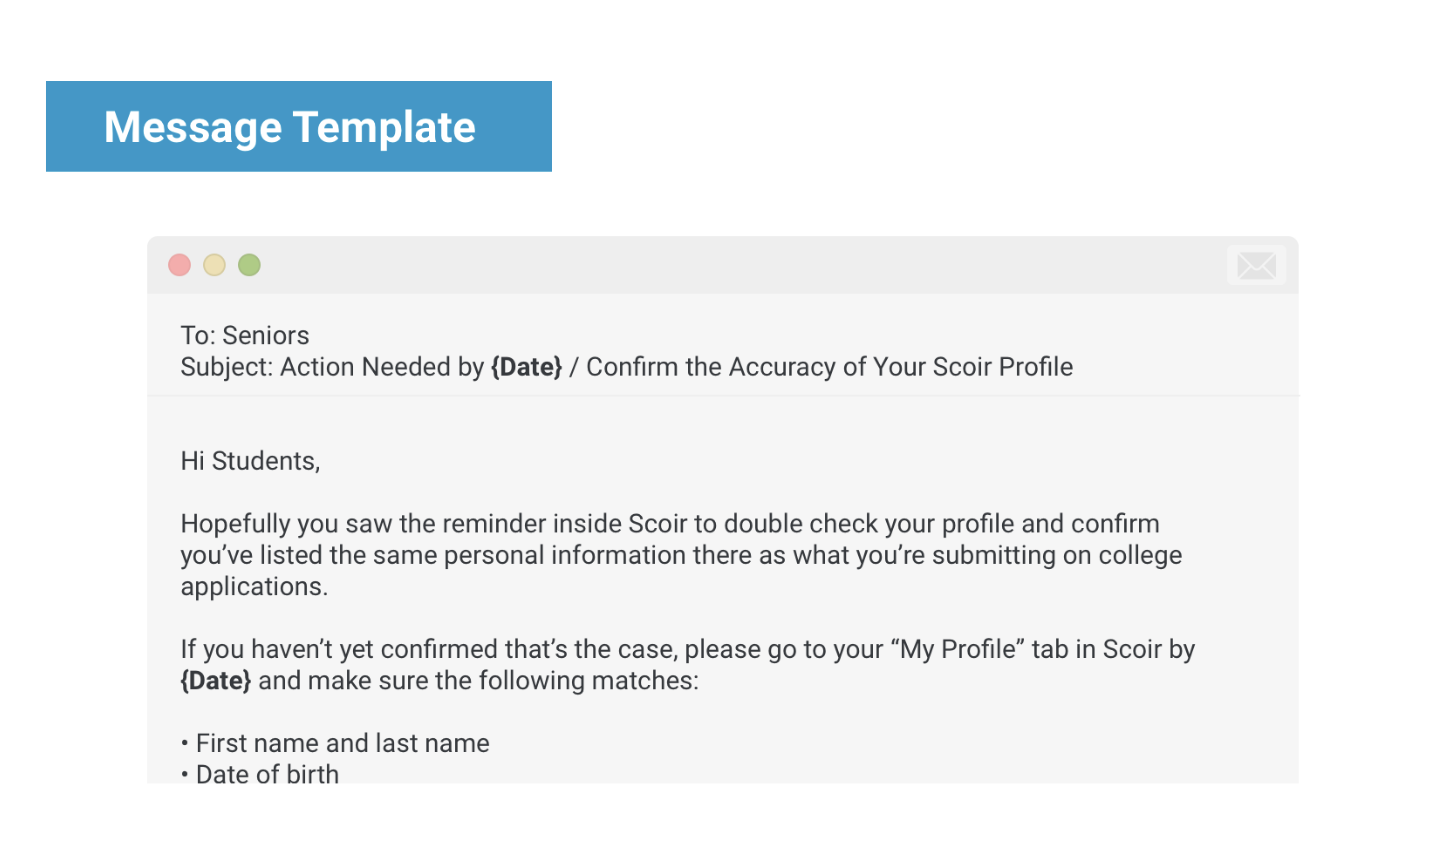Click the First name and last name bullet
1446x848 pixels.
coord(335,743)
